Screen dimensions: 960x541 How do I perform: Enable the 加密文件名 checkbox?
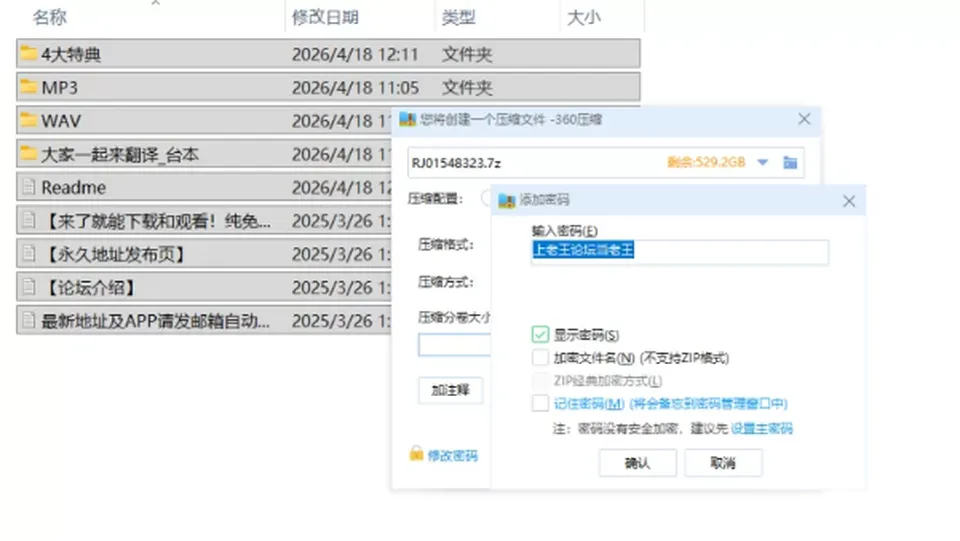(x=540, y=357)
